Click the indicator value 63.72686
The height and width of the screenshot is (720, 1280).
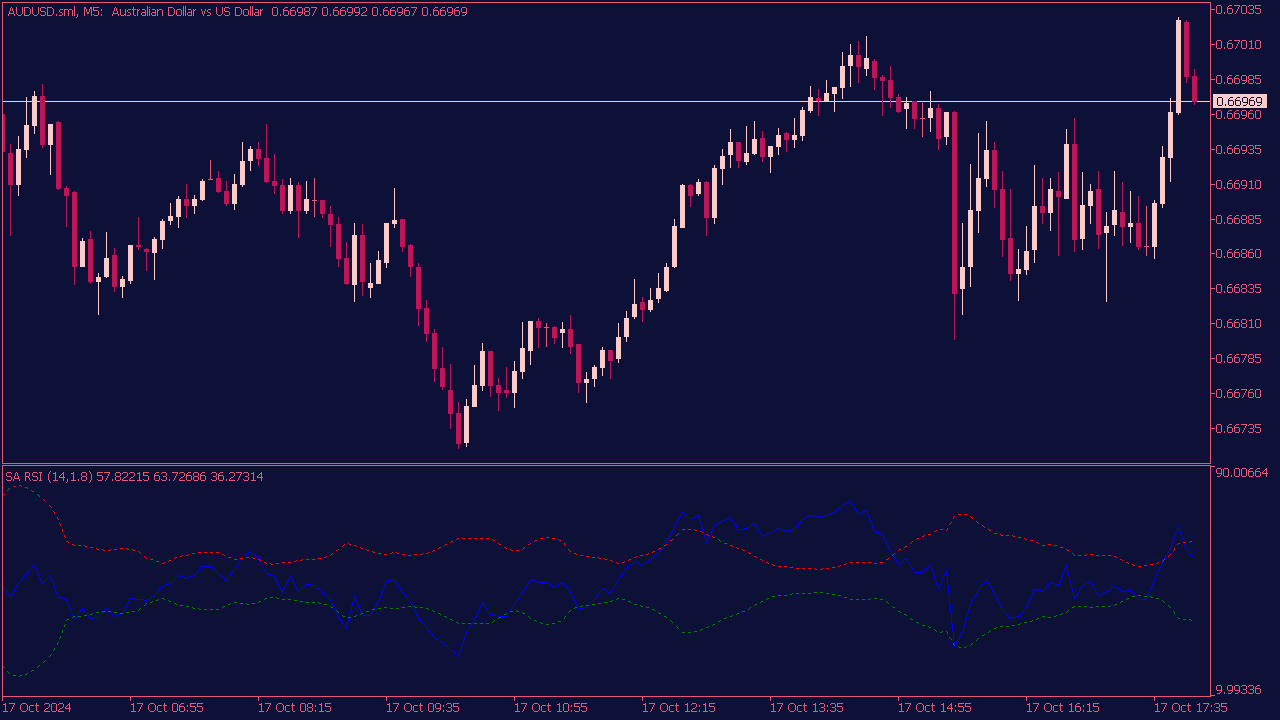(x=180, y=477)
